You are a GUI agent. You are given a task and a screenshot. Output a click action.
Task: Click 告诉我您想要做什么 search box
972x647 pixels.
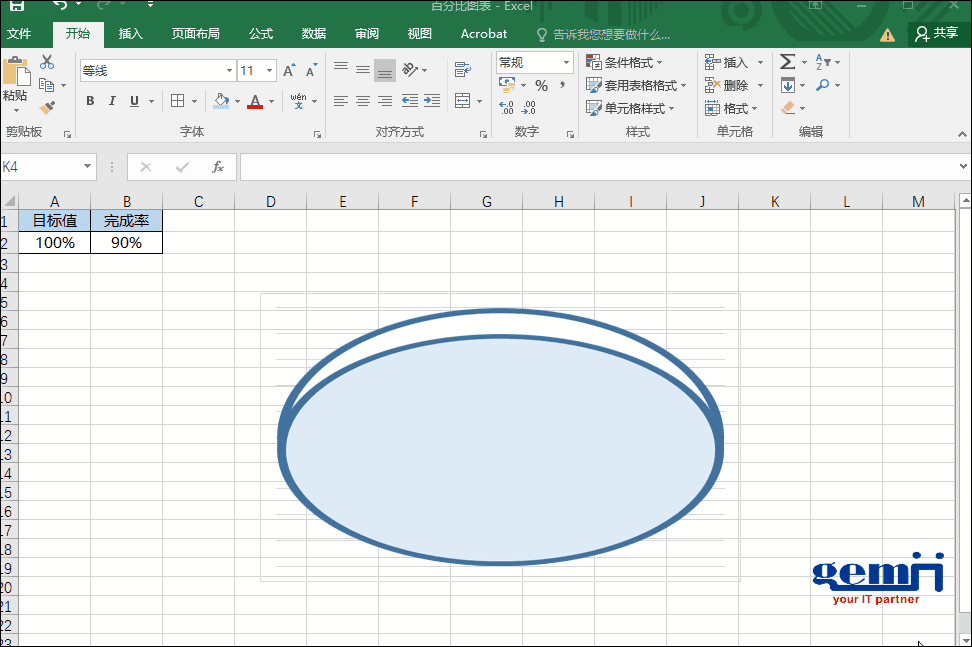604,35
